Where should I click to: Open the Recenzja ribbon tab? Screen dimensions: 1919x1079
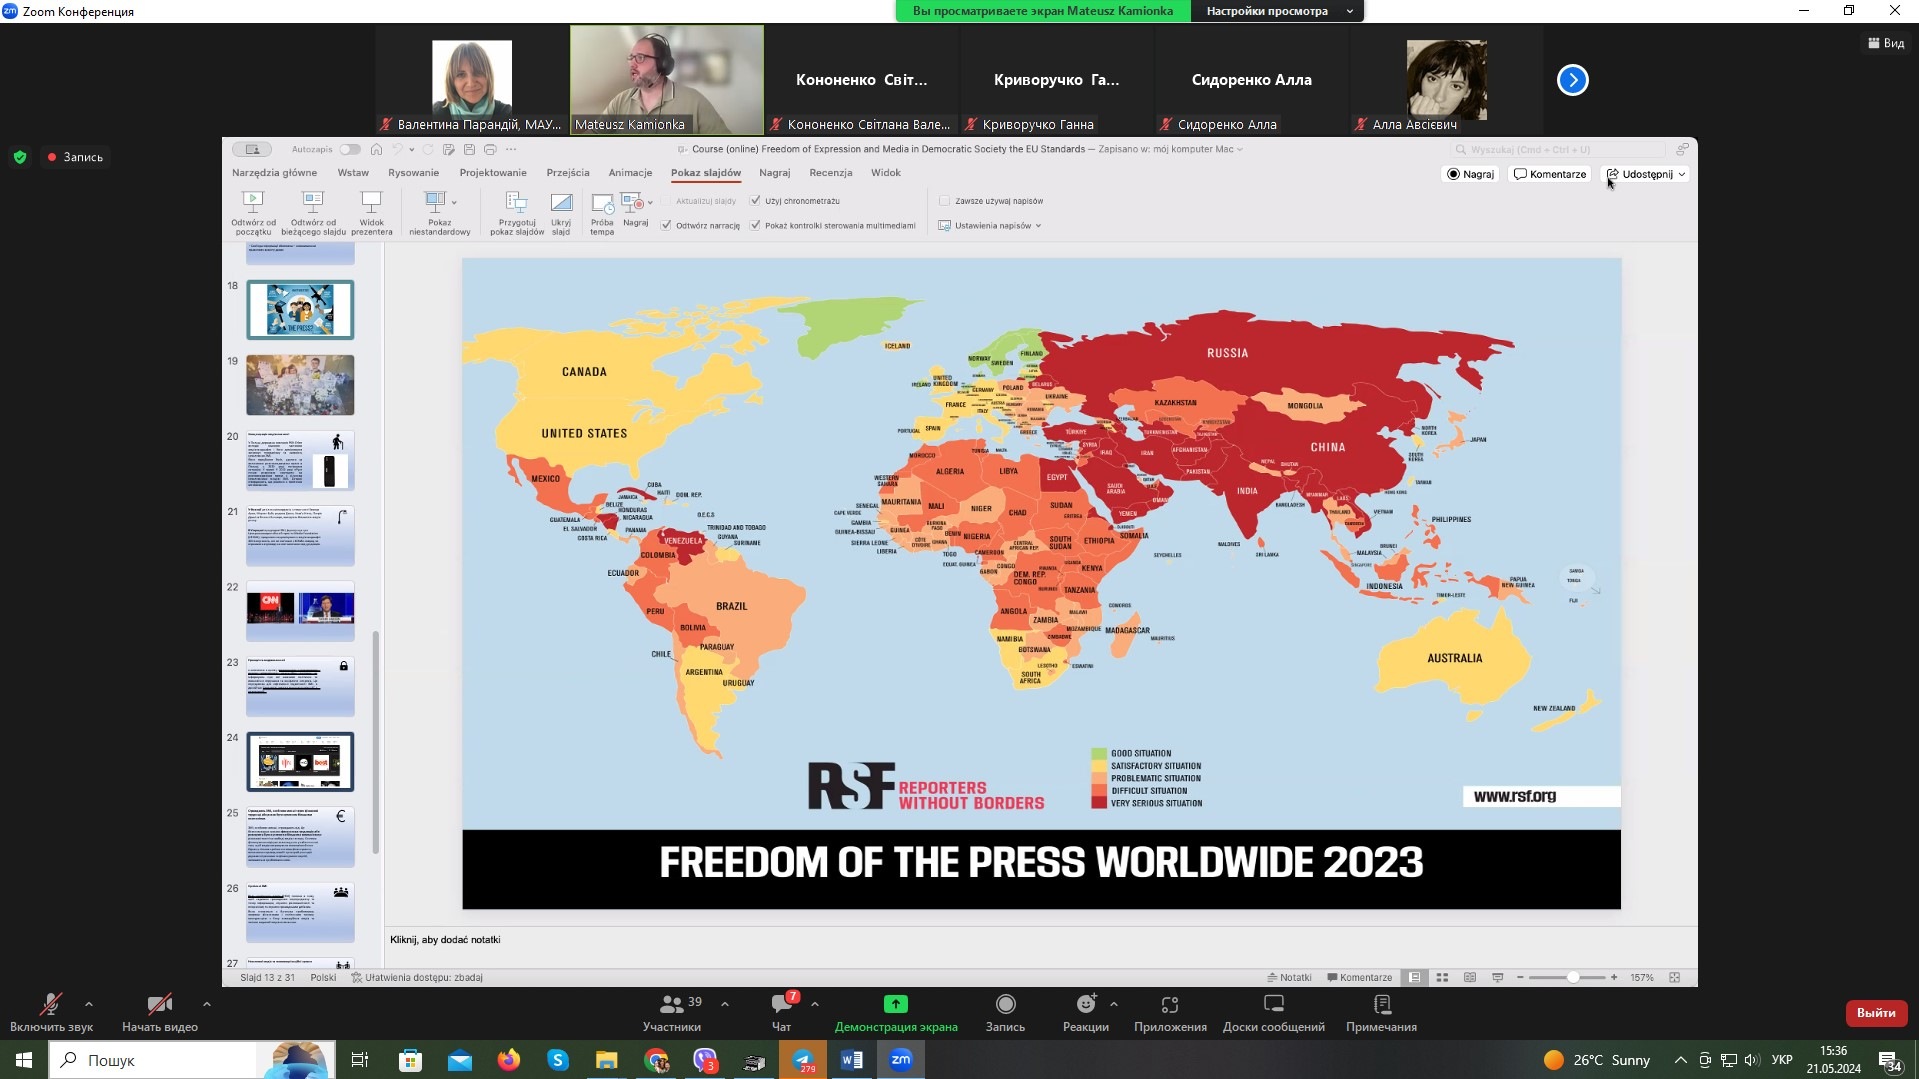click(830, 173)
